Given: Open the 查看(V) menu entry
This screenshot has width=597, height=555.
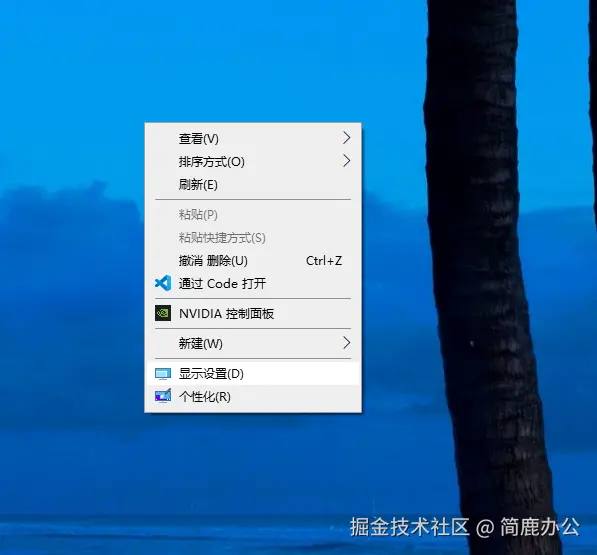Looking at the screenshot, I should pos(253,139).
